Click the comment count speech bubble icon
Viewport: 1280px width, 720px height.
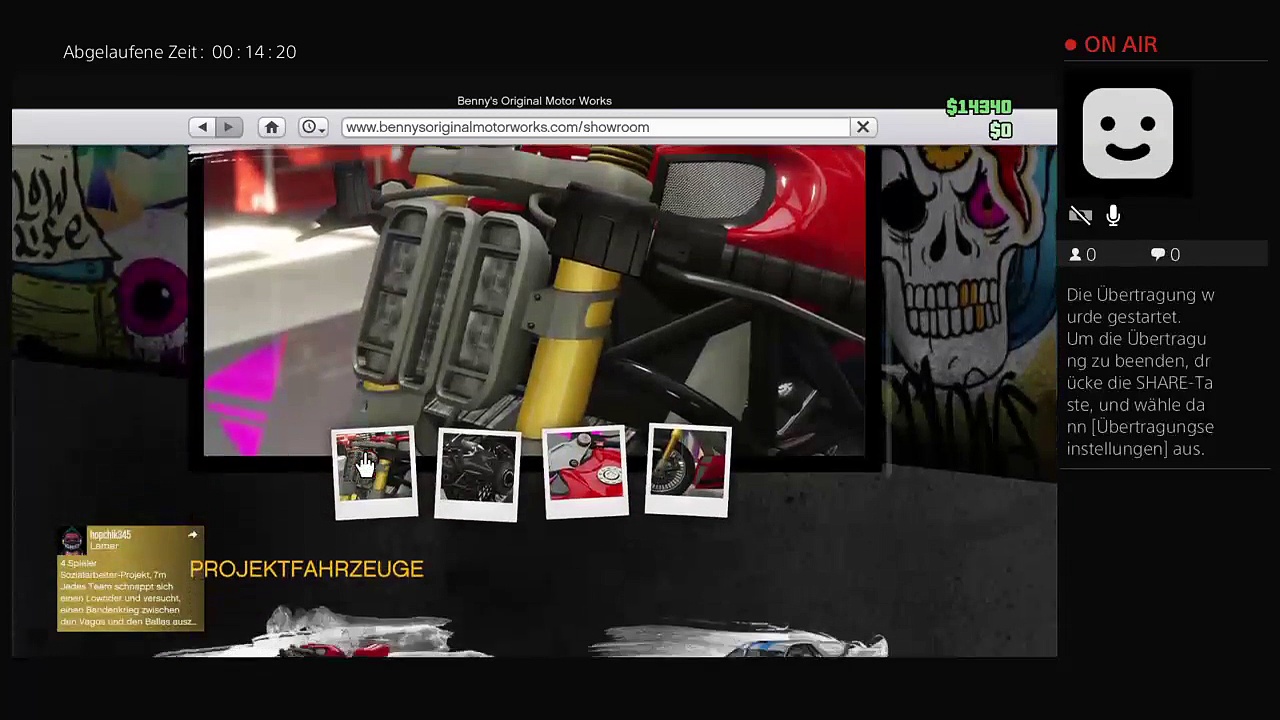tap(1158, 255)
